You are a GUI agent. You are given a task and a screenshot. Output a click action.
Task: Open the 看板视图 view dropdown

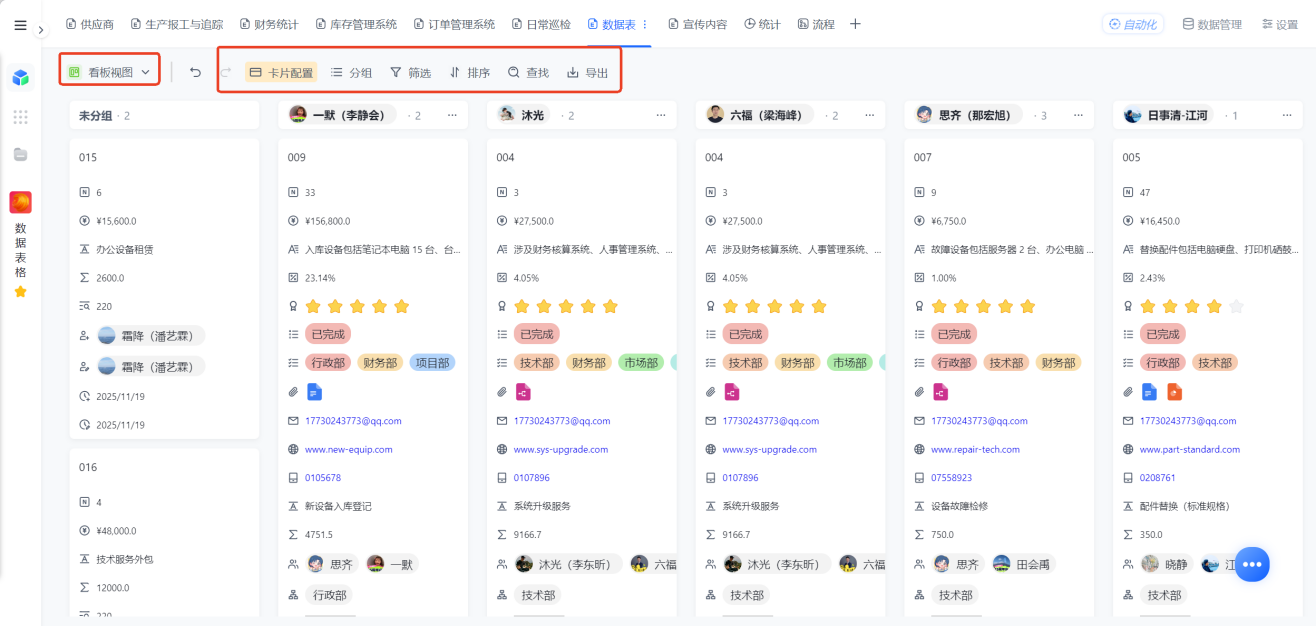tap(109, 72)
